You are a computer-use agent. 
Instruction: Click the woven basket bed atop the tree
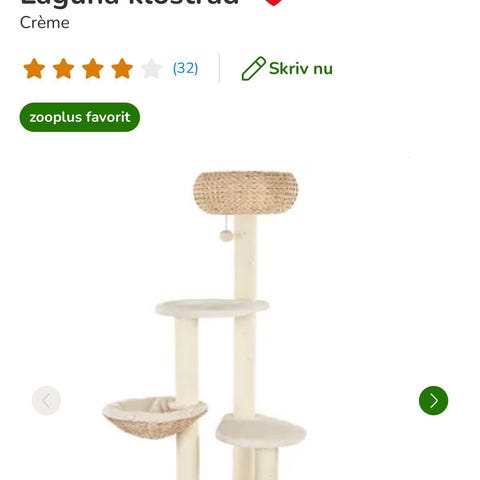point(246,193)
